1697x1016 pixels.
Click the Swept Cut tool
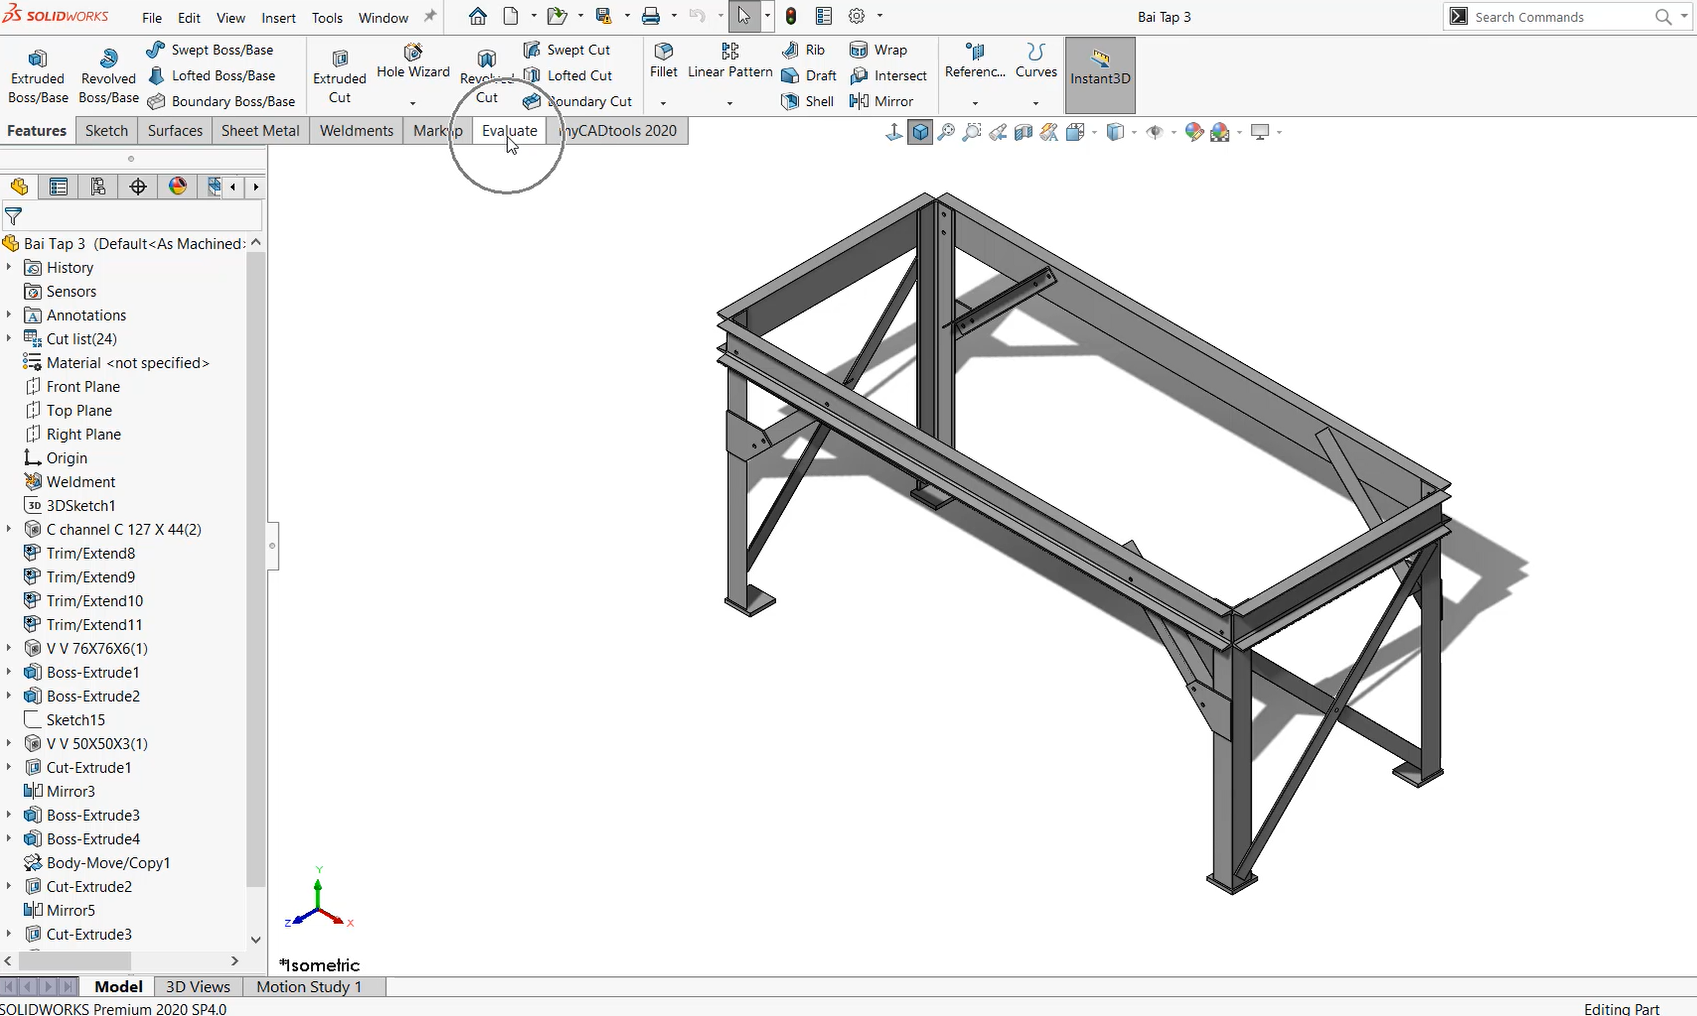(567, 50)
